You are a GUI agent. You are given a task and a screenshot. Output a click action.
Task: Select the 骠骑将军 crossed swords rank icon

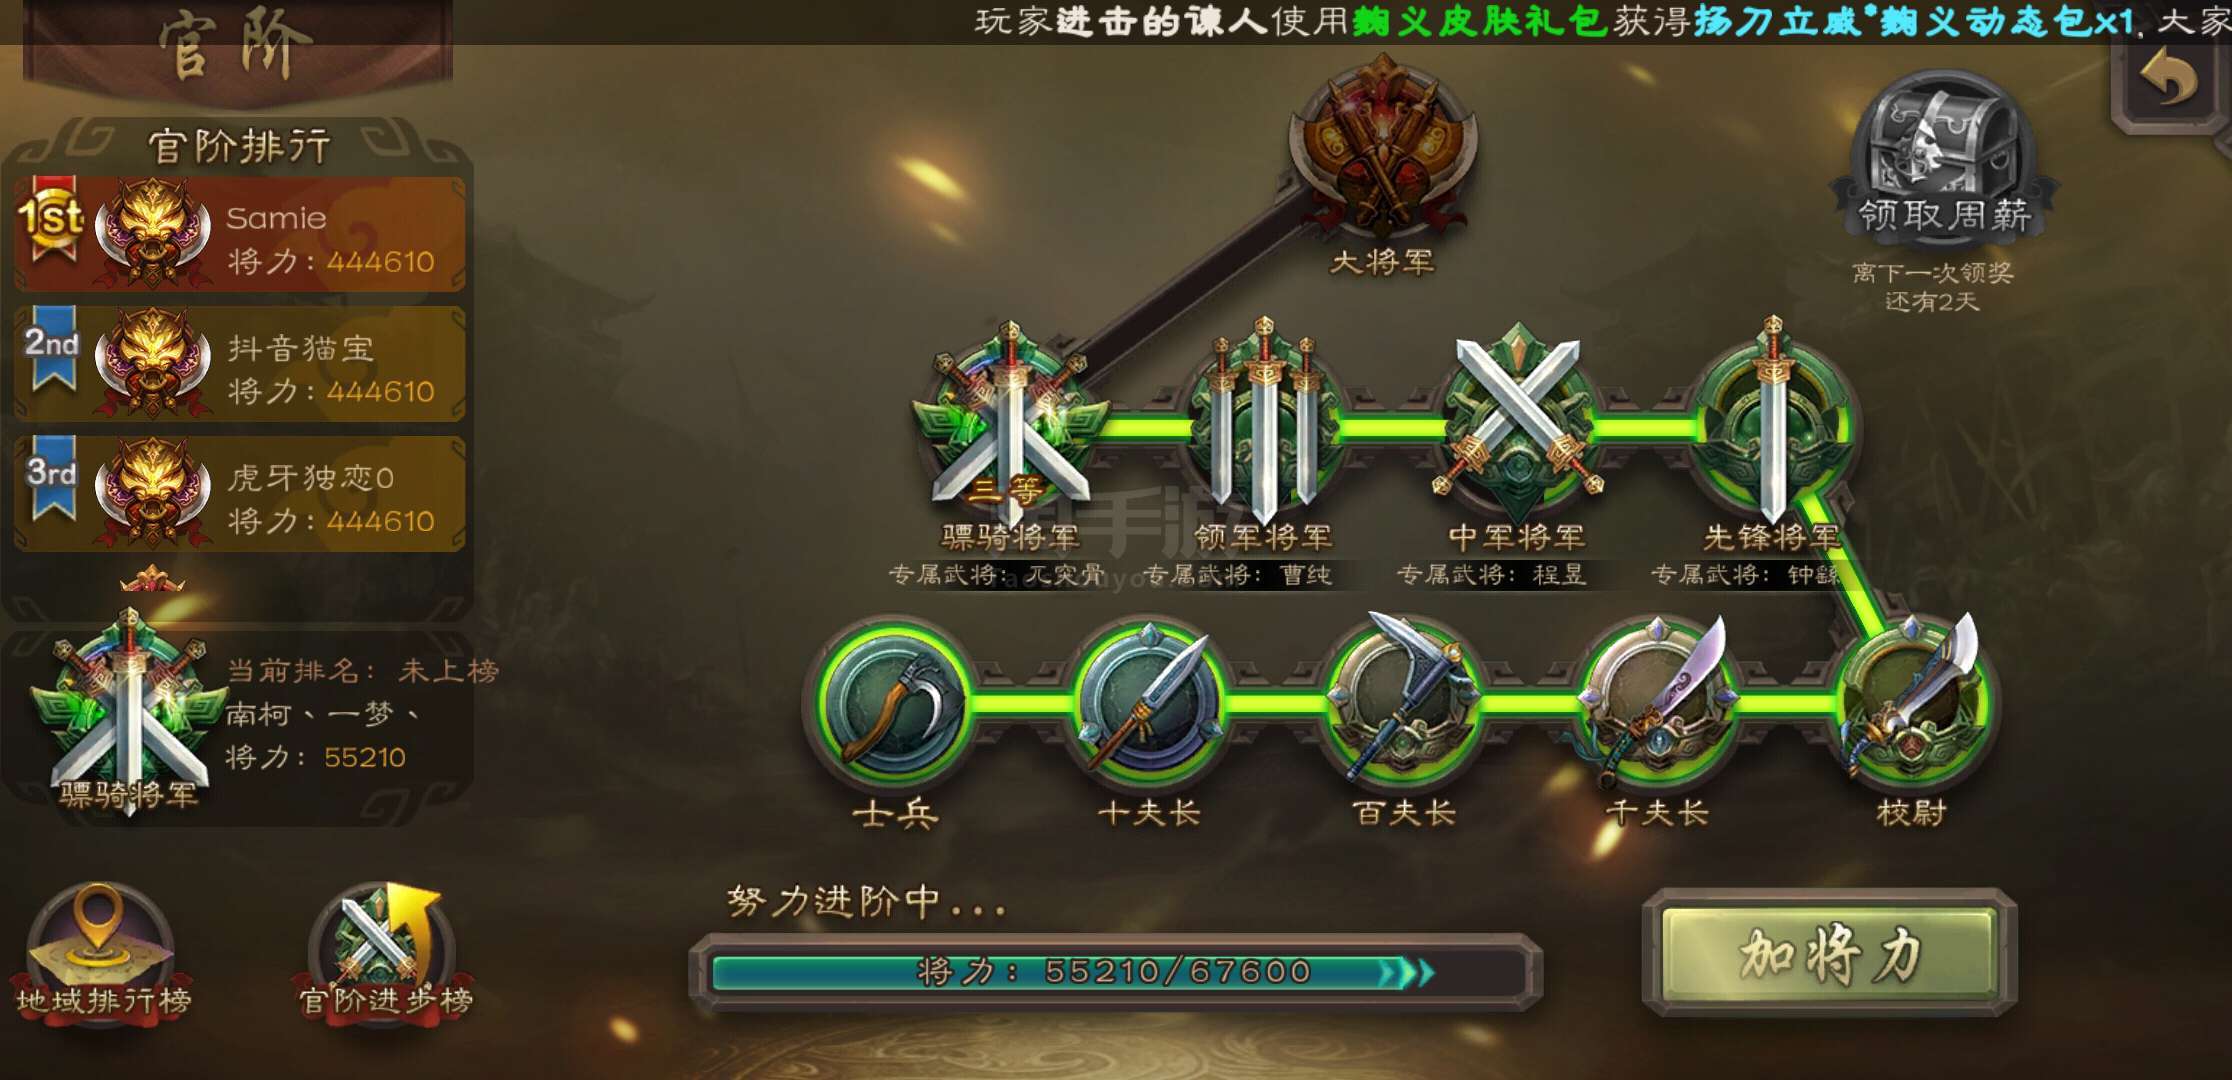[1010, 421]
